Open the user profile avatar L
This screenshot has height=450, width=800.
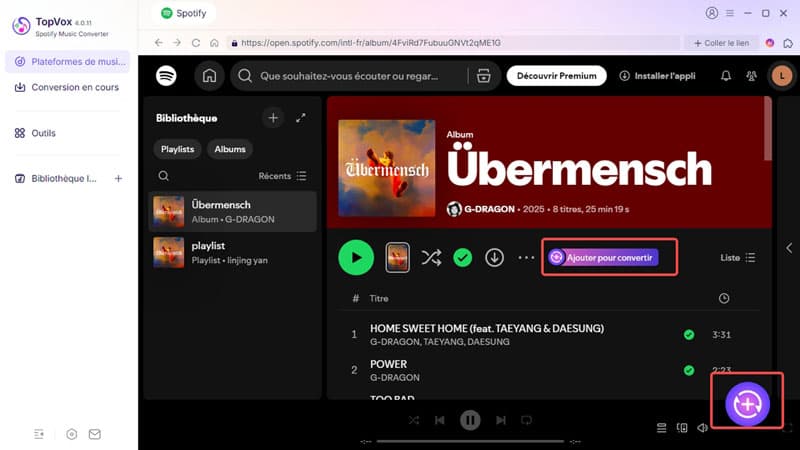tap(782, 76)
